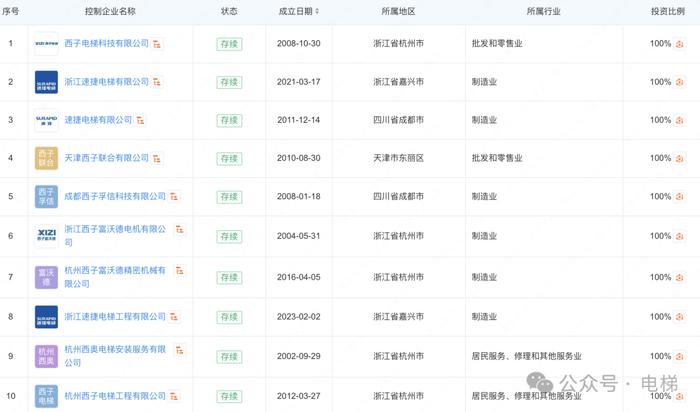
Task: Open 速捷电梯有限公司 in row 3
Action: coord(98,120)
